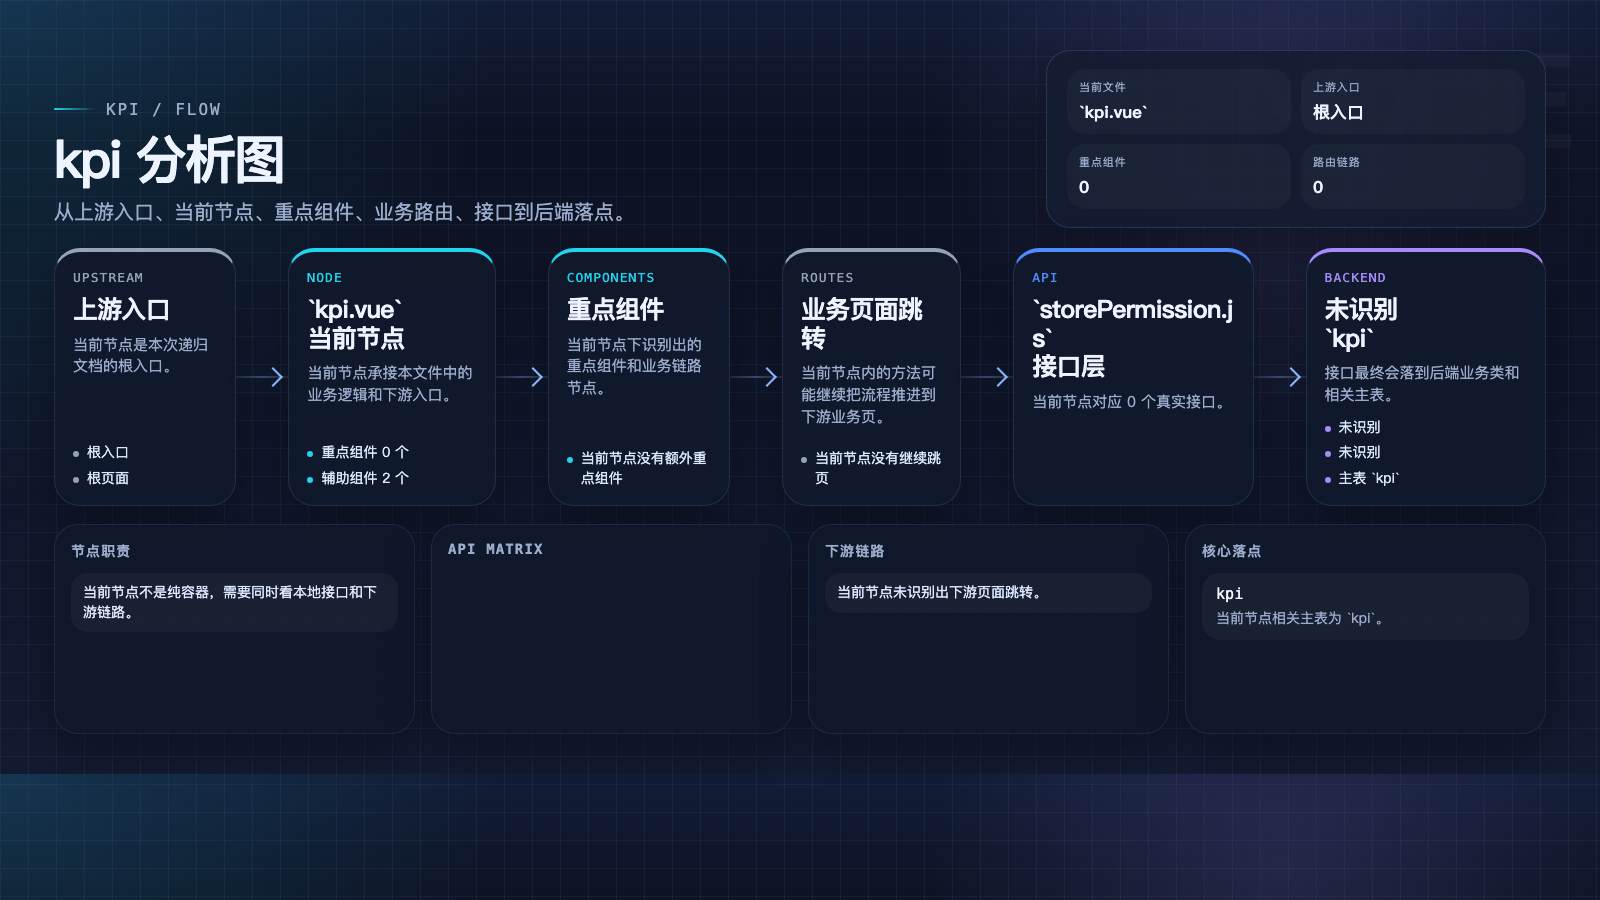Open the NODE `kpi.vue` 当前节点 card
Screen dimensions: 1600x900
pos(392,377)
